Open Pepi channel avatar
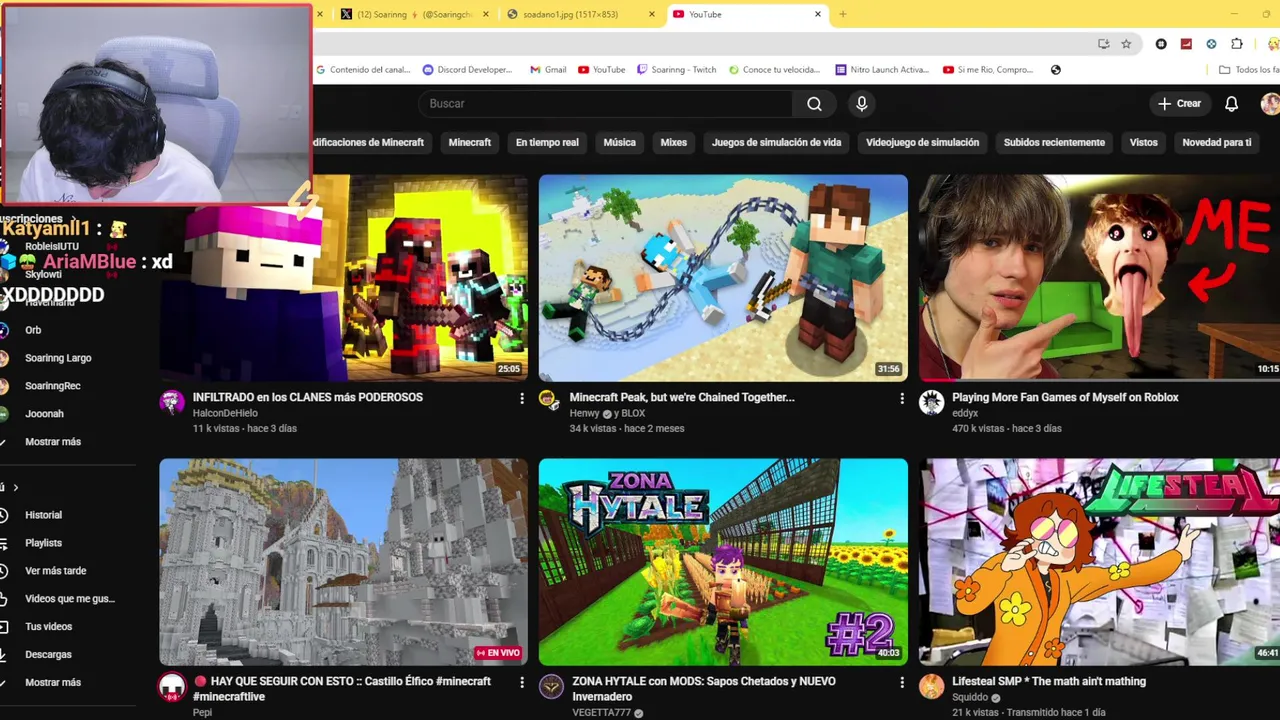1280x720 pixels. (172, 686)
